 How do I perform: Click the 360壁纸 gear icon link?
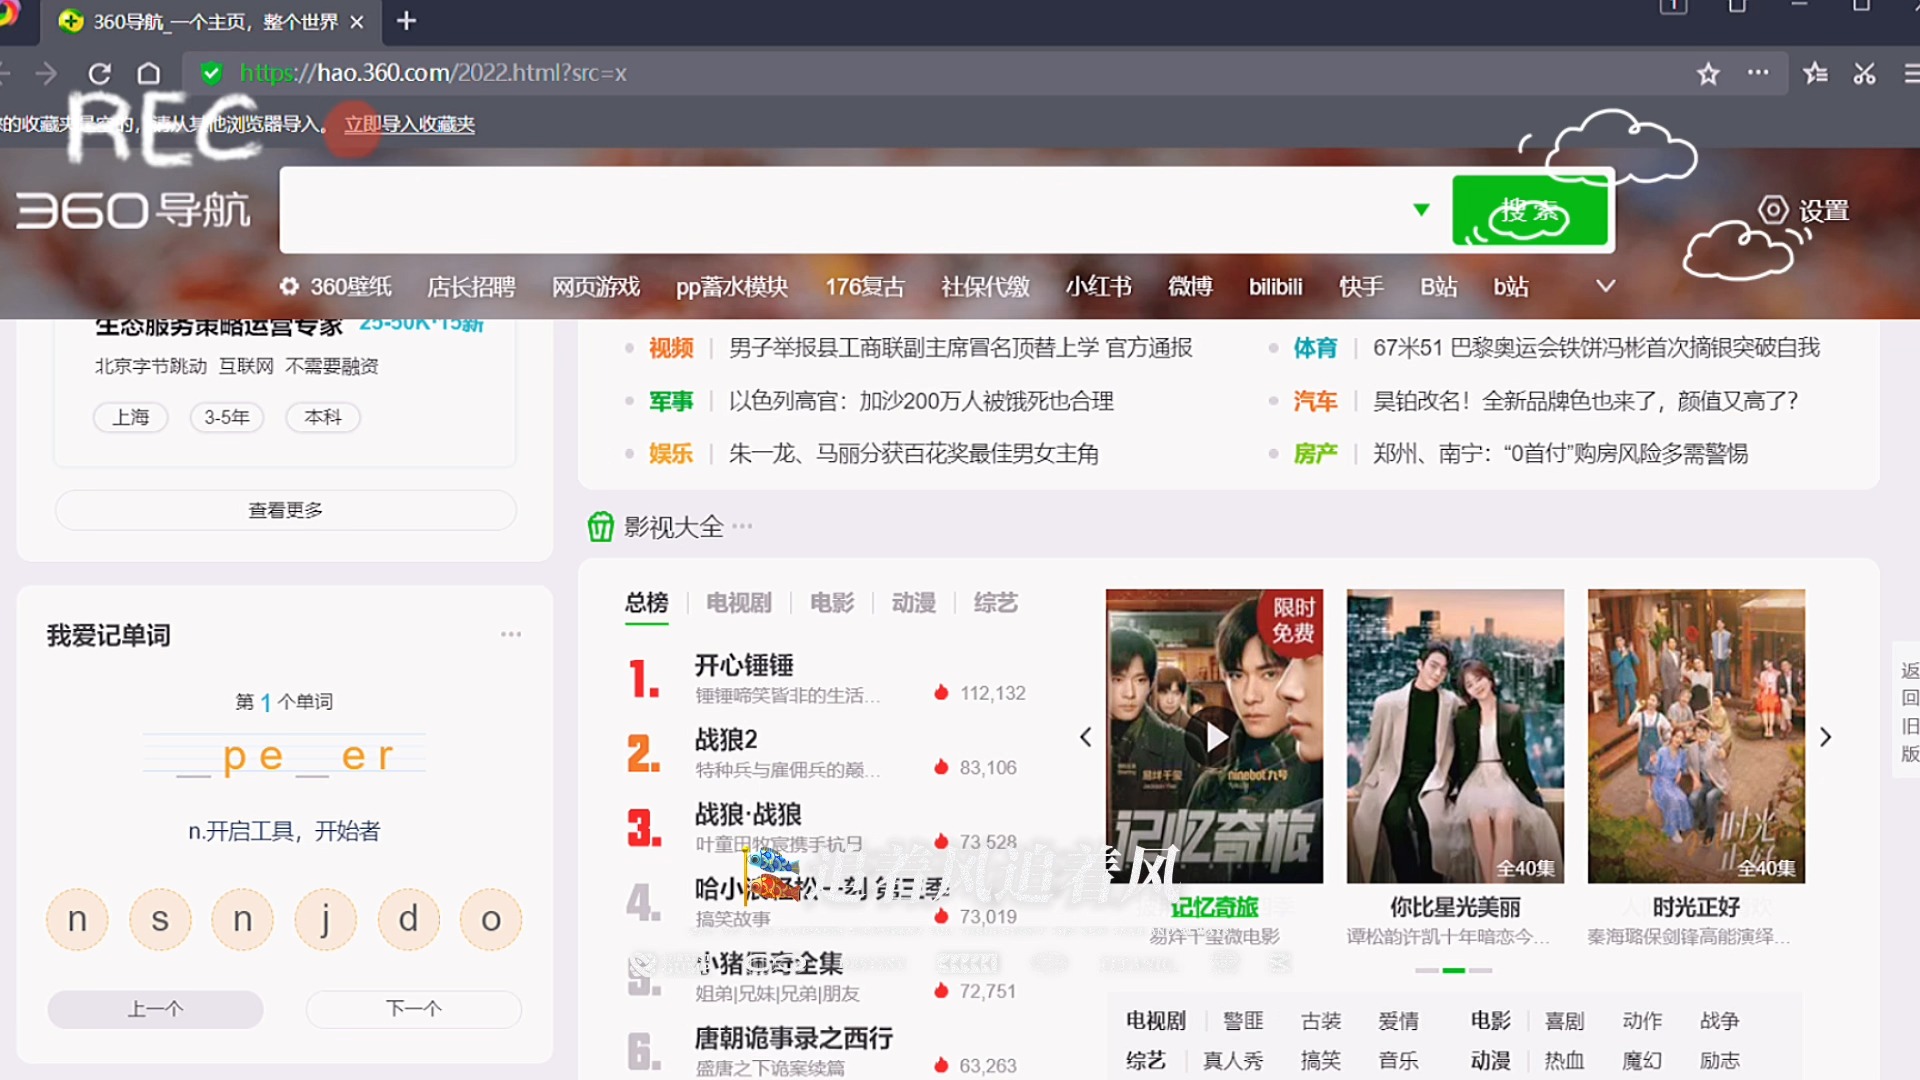pyautogui.click(x=336, y=287)
